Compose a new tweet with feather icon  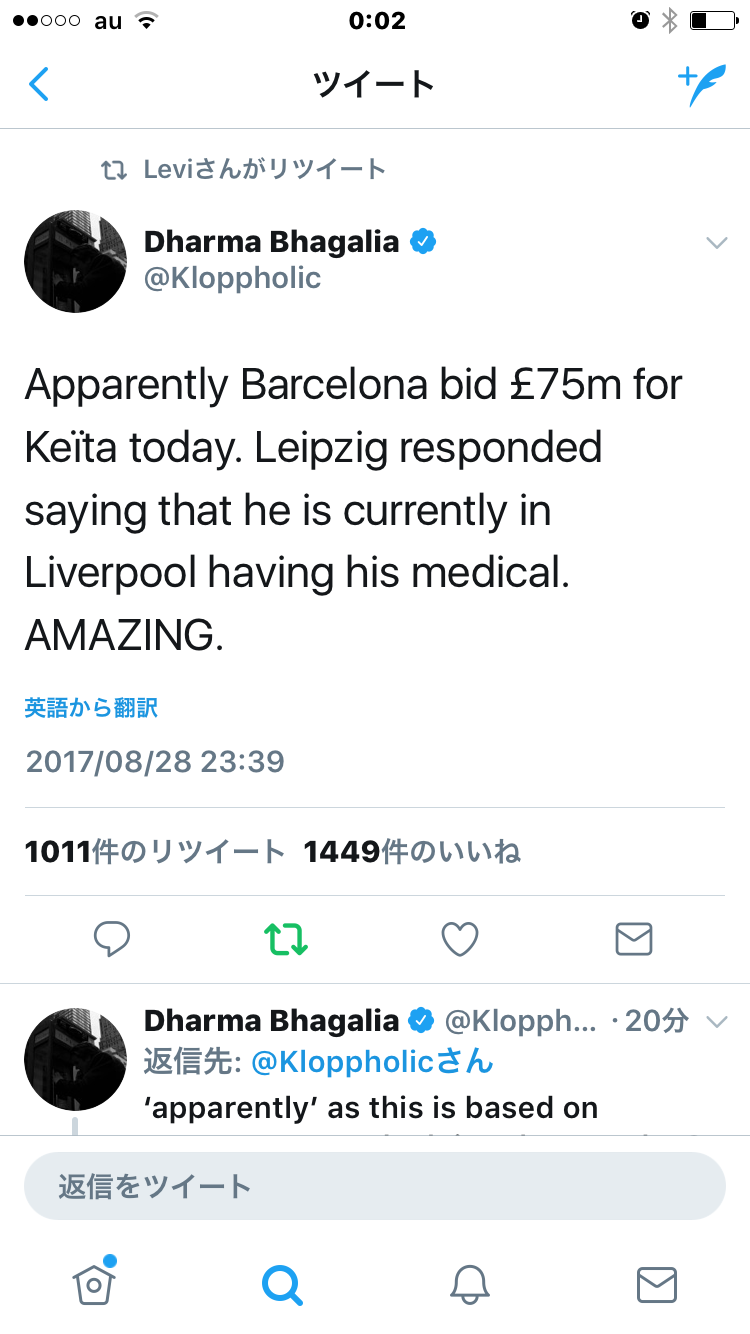pos(701,86)
